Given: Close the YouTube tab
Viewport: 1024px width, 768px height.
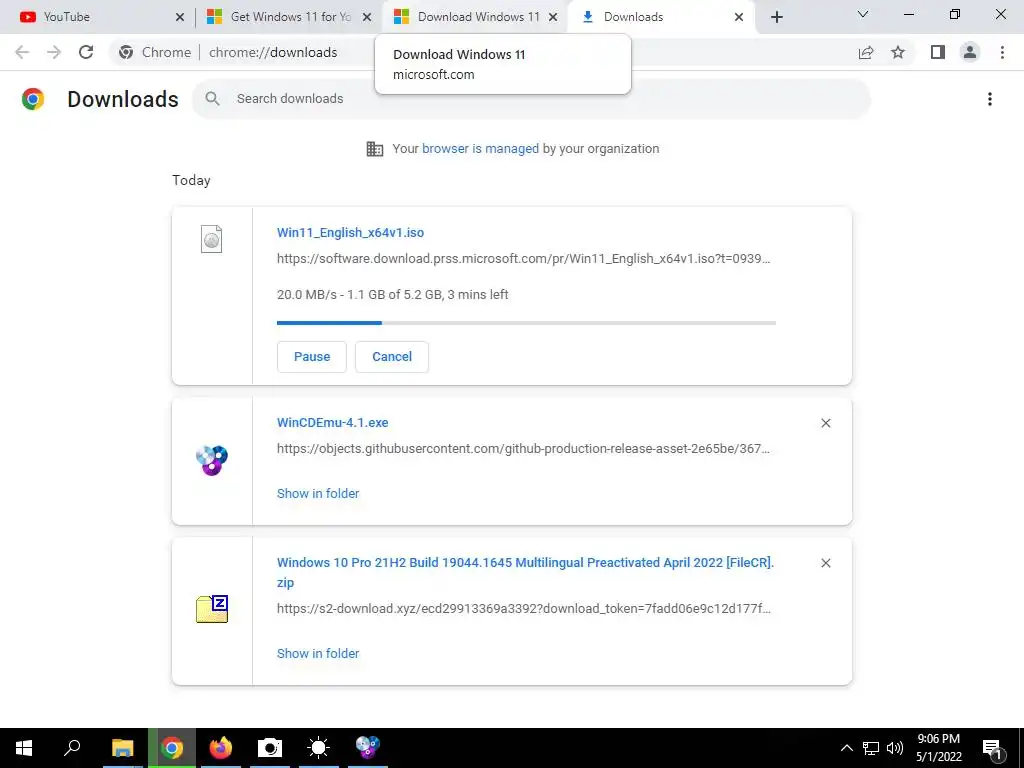Looking at the screenshot, I should 180,17.
